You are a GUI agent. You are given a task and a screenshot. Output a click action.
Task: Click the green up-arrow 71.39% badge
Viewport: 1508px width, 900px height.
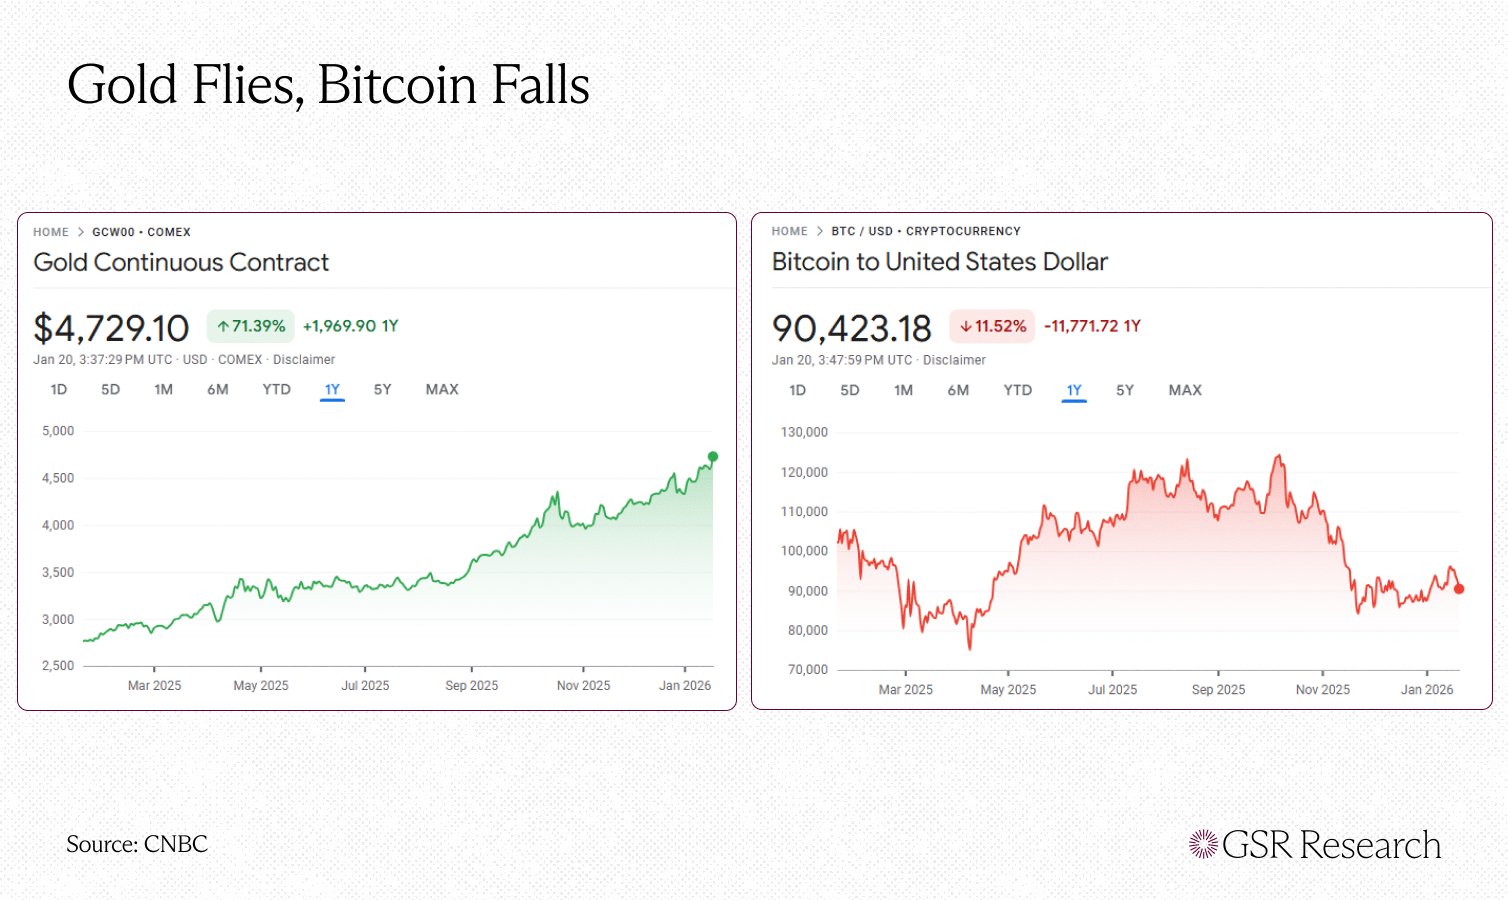251,326
